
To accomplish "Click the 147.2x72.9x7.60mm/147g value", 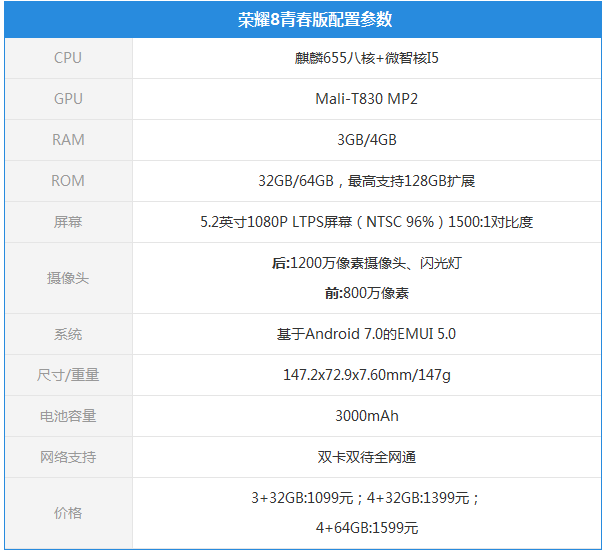I will pyautogui.click(x=366, y=375).
